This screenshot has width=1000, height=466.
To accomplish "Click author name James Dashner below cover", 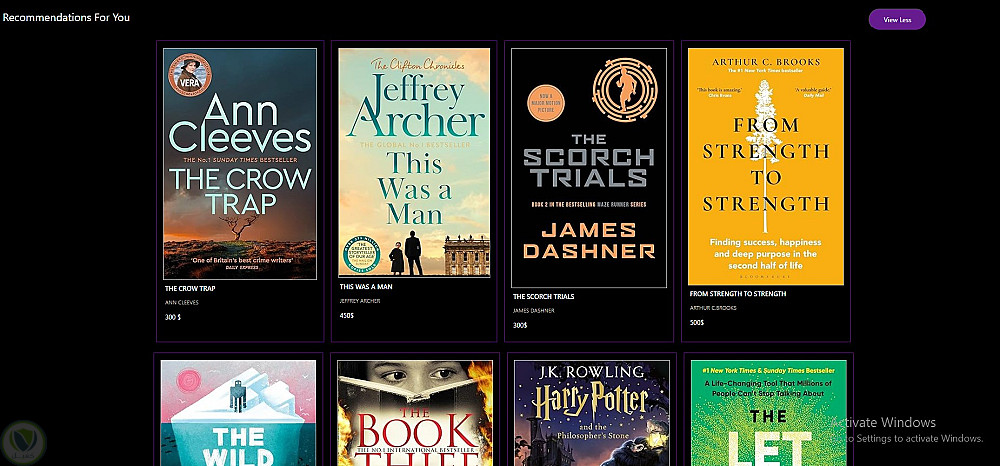I will point(534,310).
